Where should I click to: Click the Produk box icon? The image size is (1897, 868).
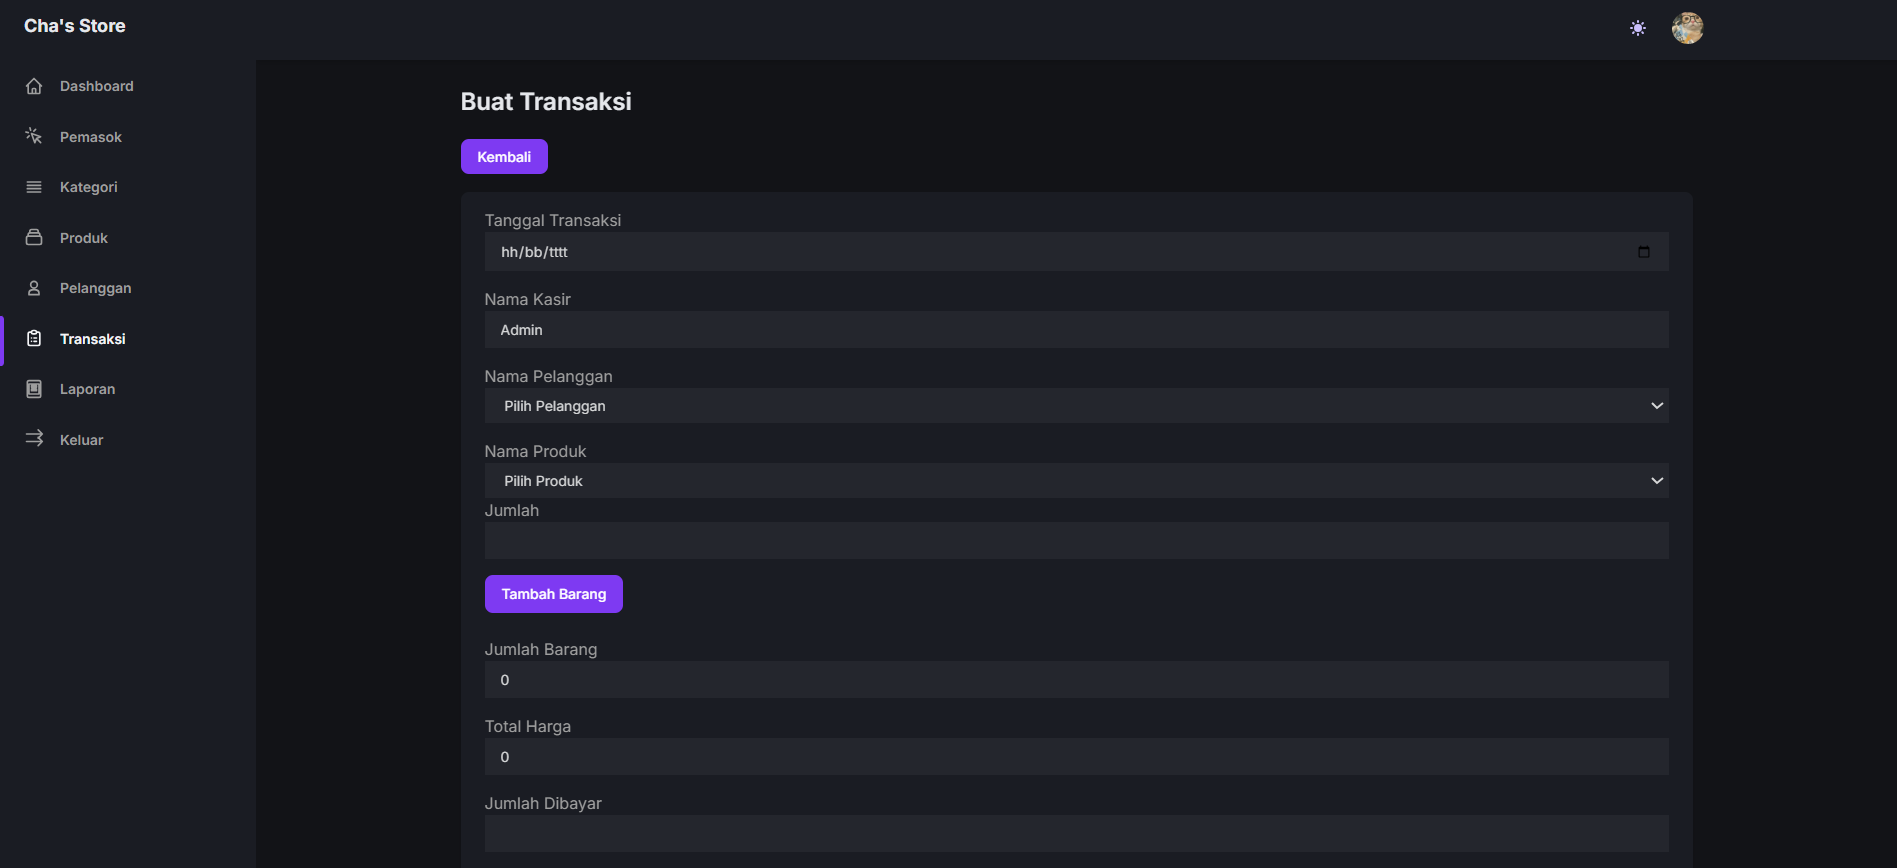34,237
